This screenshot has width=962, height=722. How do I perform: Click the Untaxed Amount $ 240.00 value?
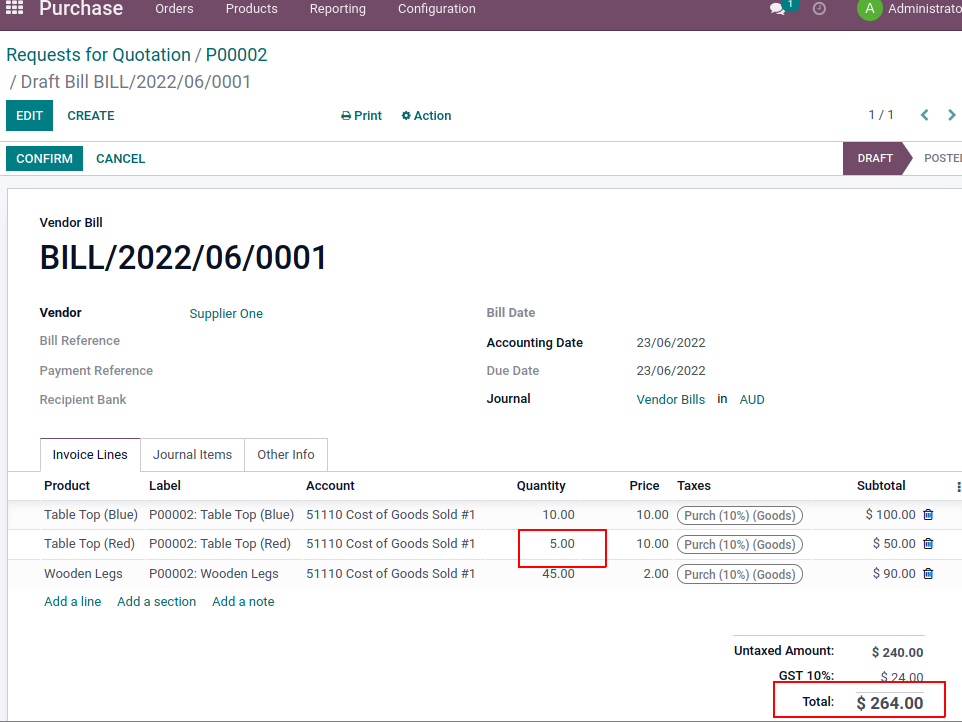coord(897,652)
